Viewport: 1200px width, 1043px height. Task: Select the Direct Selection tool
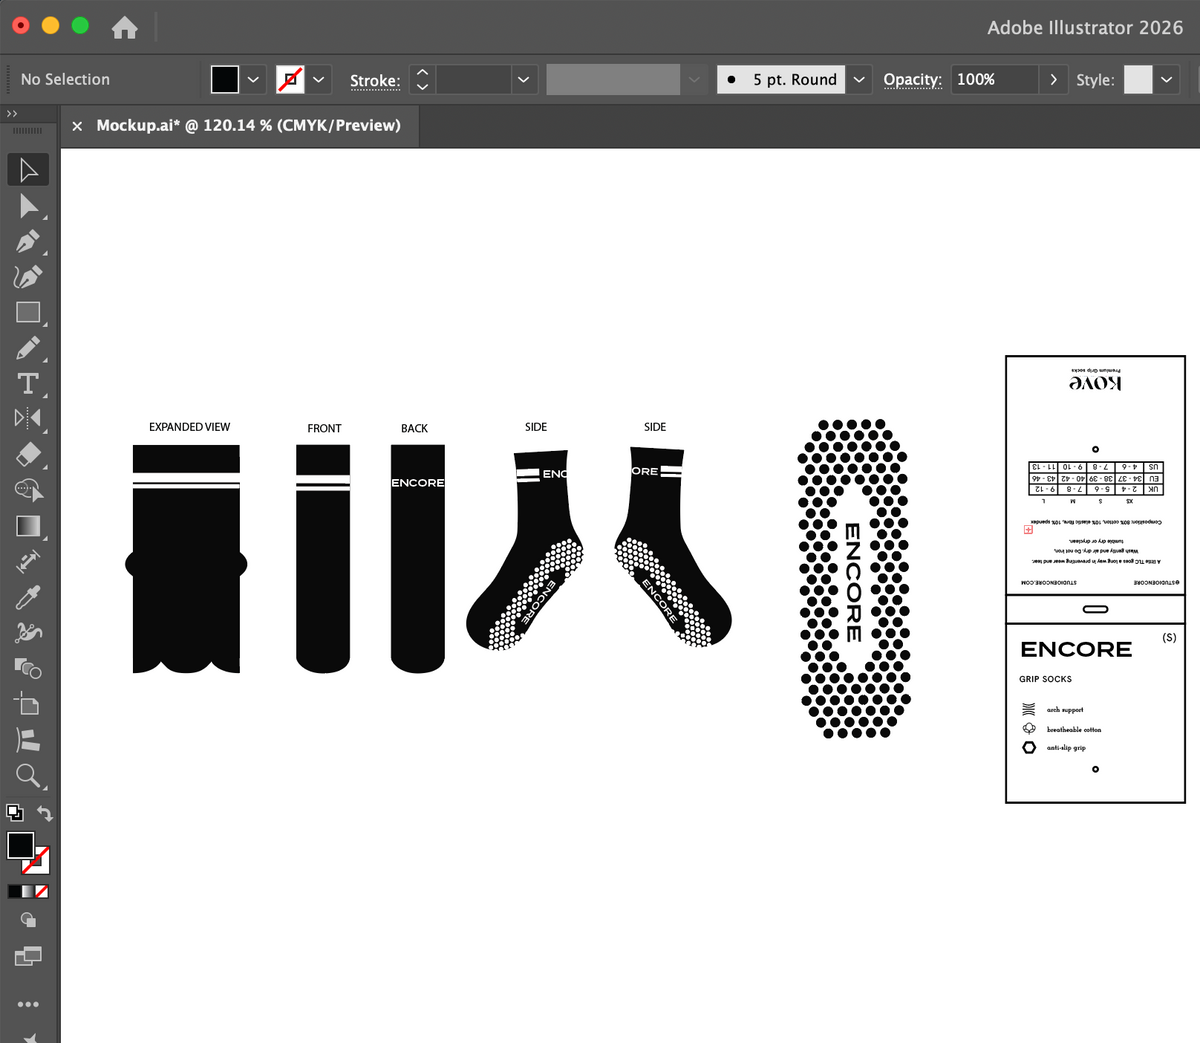[x=28, y=206]
